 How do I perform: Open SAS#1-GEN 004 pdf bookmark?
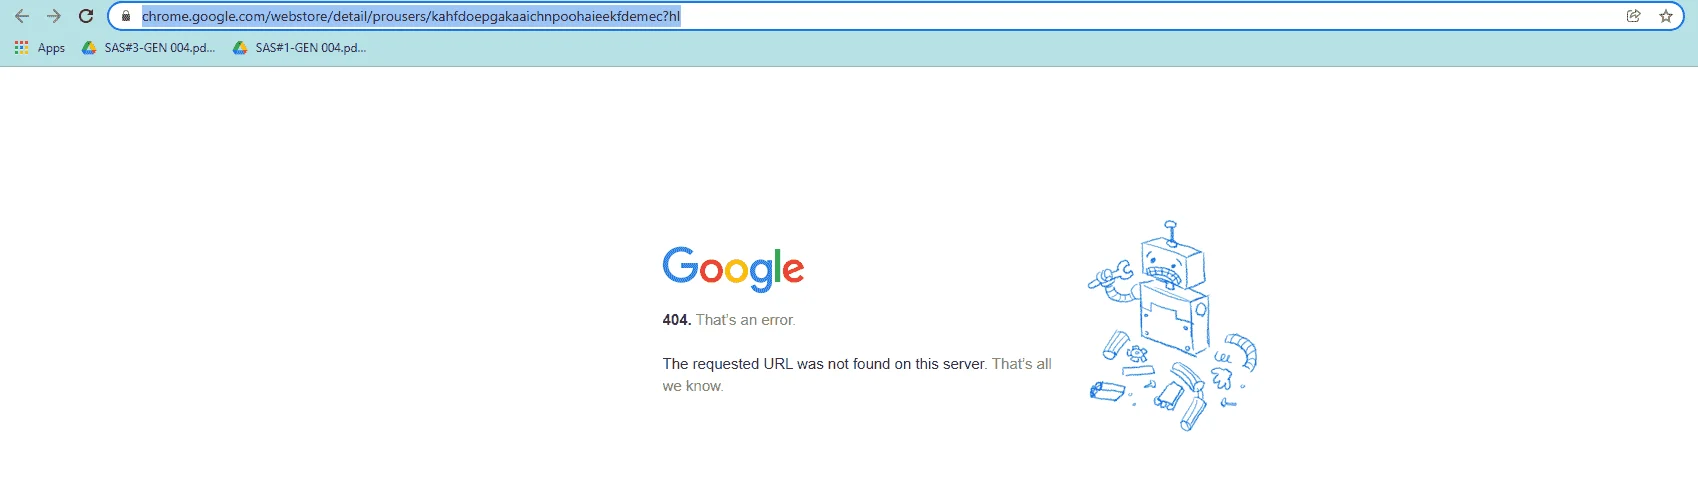coord(299,47)
